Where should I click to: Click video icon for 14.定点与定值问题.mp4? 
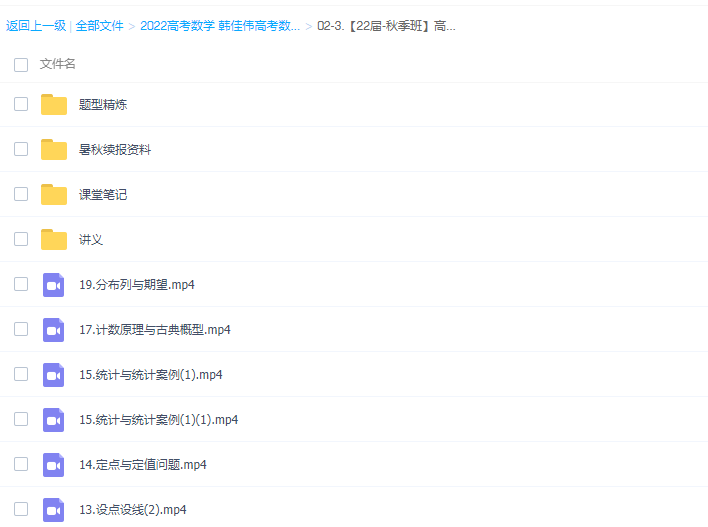pos(54,465)
